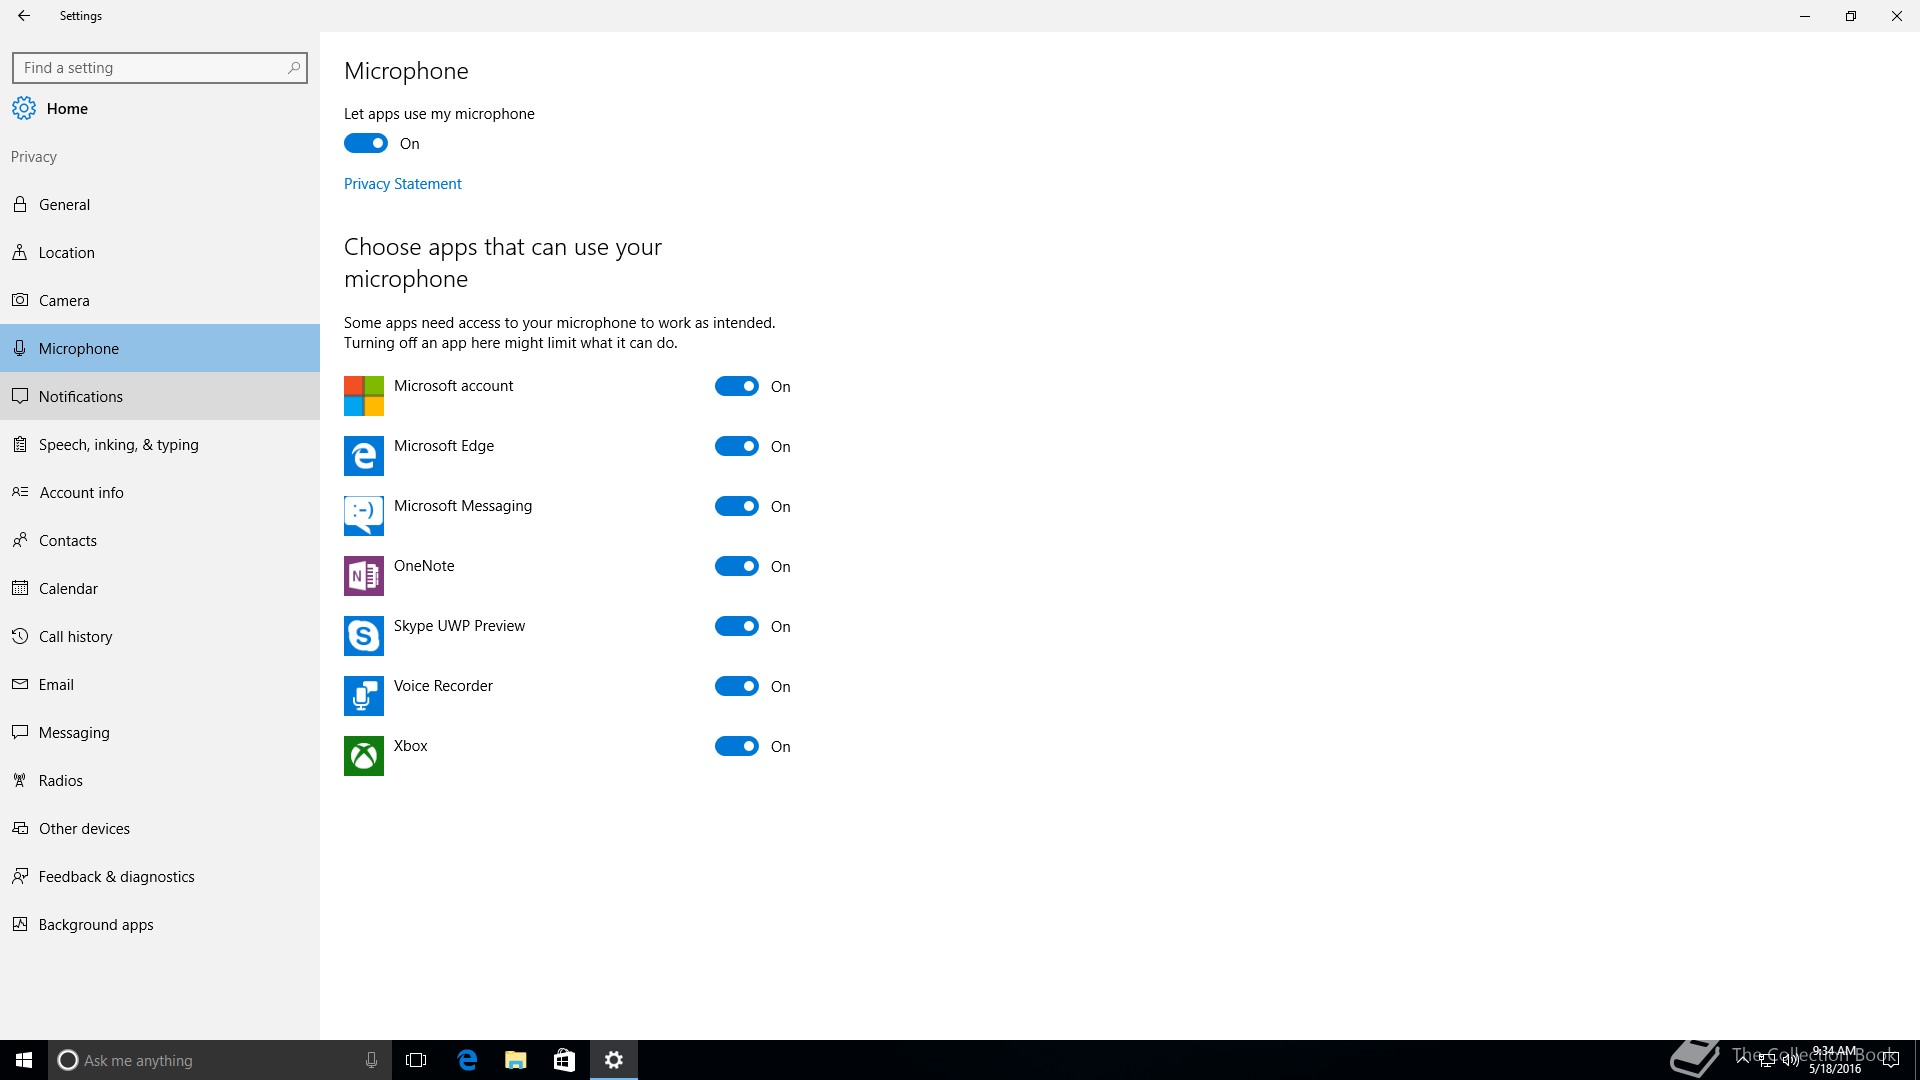The width and height of the screenshot is (1920, 1080).
Task: Open Speech, inking, & typing settings
Action: click(x=160, y=444)
